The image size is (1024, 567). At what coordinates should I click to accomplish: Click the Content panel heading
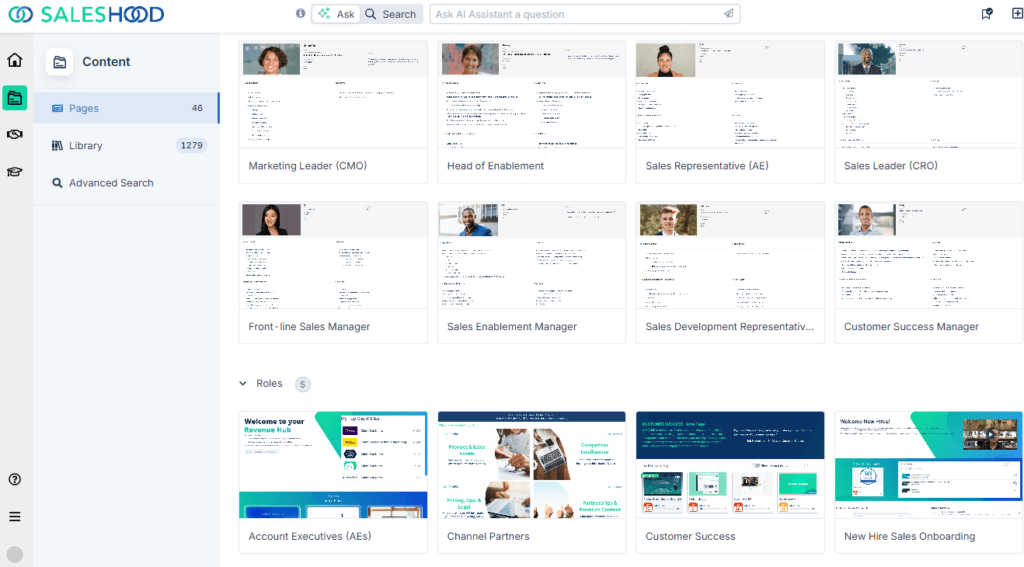pyautogui.click(x=106, y=62)
